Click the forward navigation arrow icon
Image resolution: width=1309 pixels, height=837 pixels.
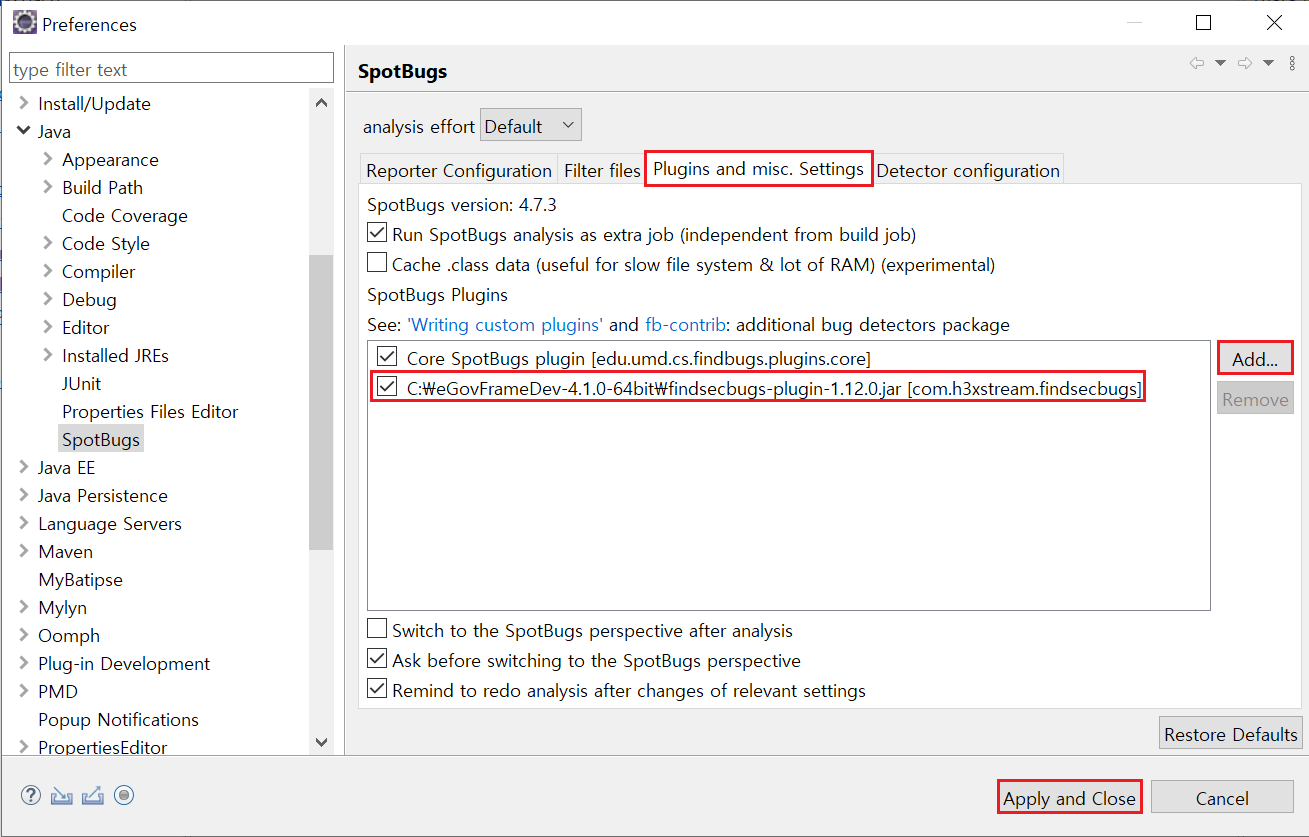[1245, 63]
